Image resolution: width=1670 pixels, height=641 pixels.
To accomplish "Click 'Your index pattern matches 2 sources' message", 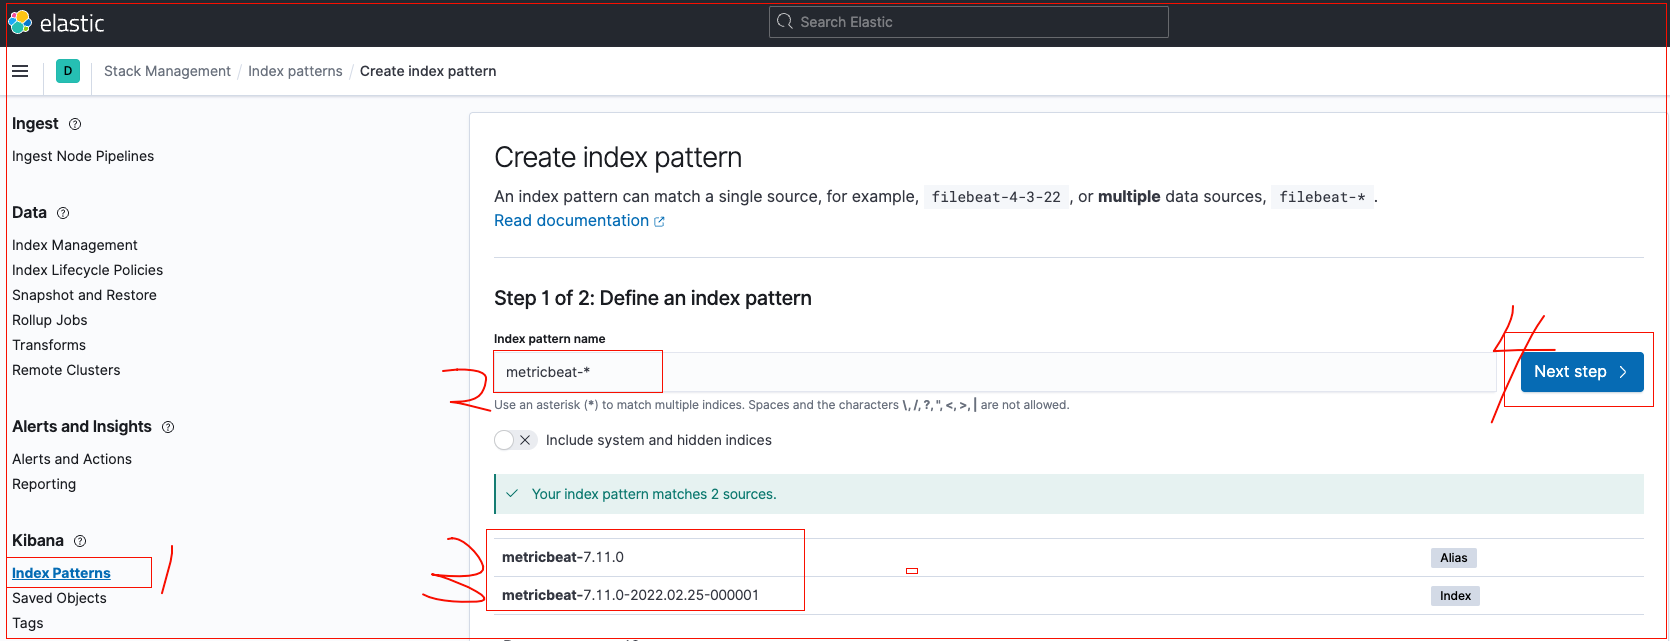I will tap(654, 494).
